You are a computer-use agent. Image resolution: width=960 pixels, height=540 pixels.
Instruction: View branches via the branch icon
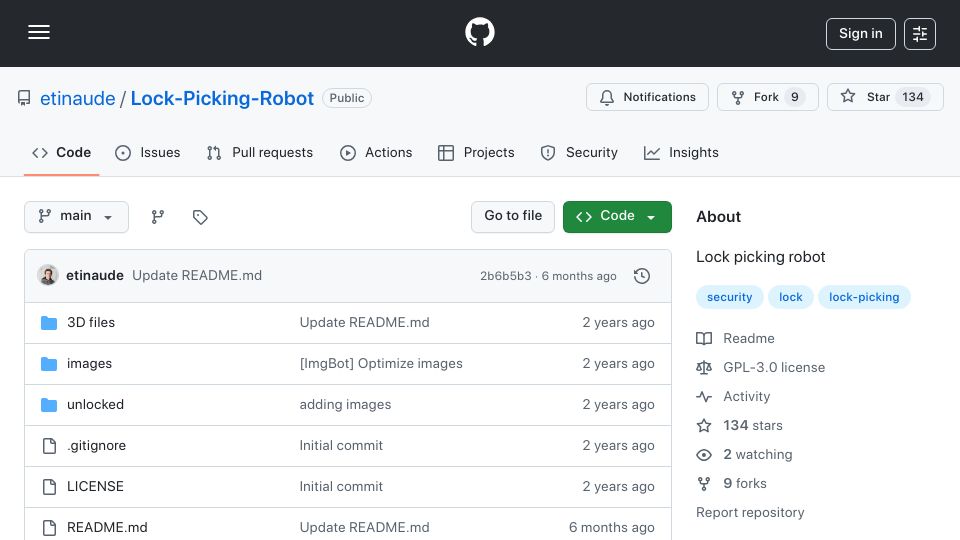[x=158, y=217]
